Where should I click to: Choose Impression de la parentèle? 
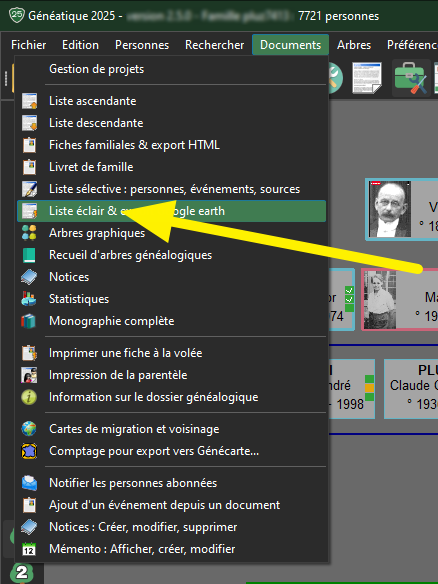[118, 375]
